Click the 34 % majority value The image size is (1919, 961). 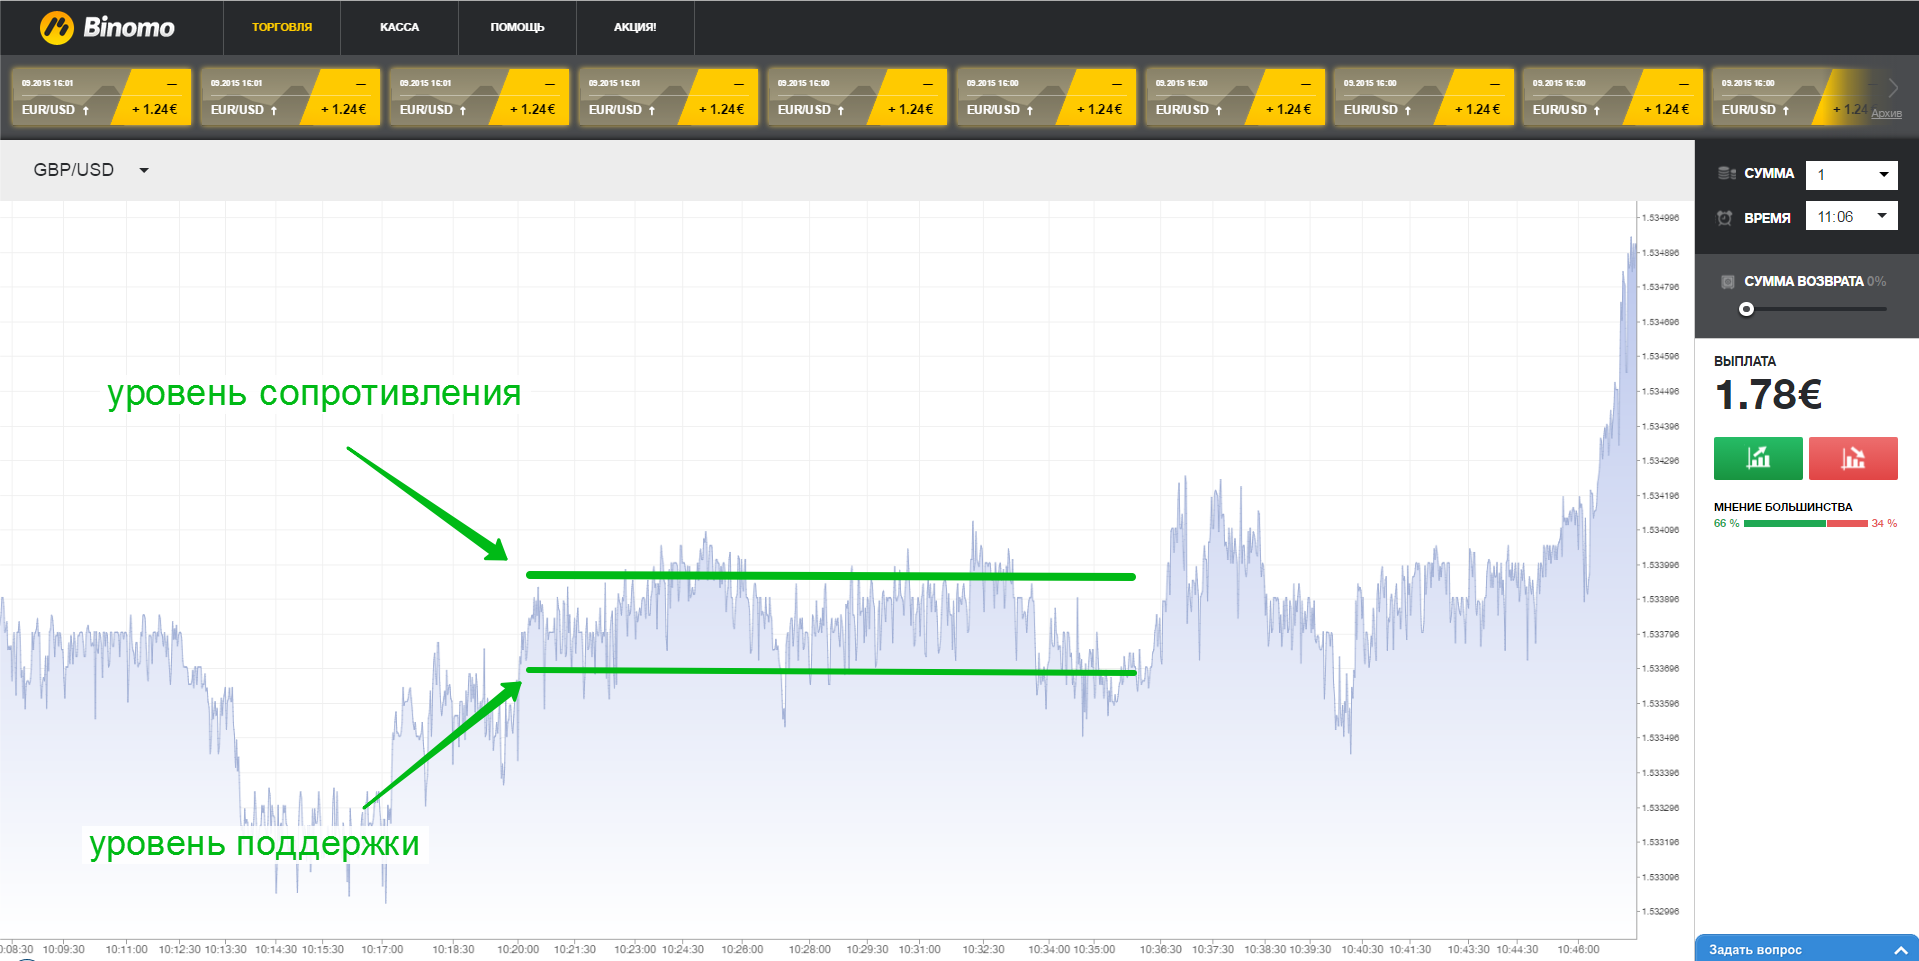[x=1884, y=523]
